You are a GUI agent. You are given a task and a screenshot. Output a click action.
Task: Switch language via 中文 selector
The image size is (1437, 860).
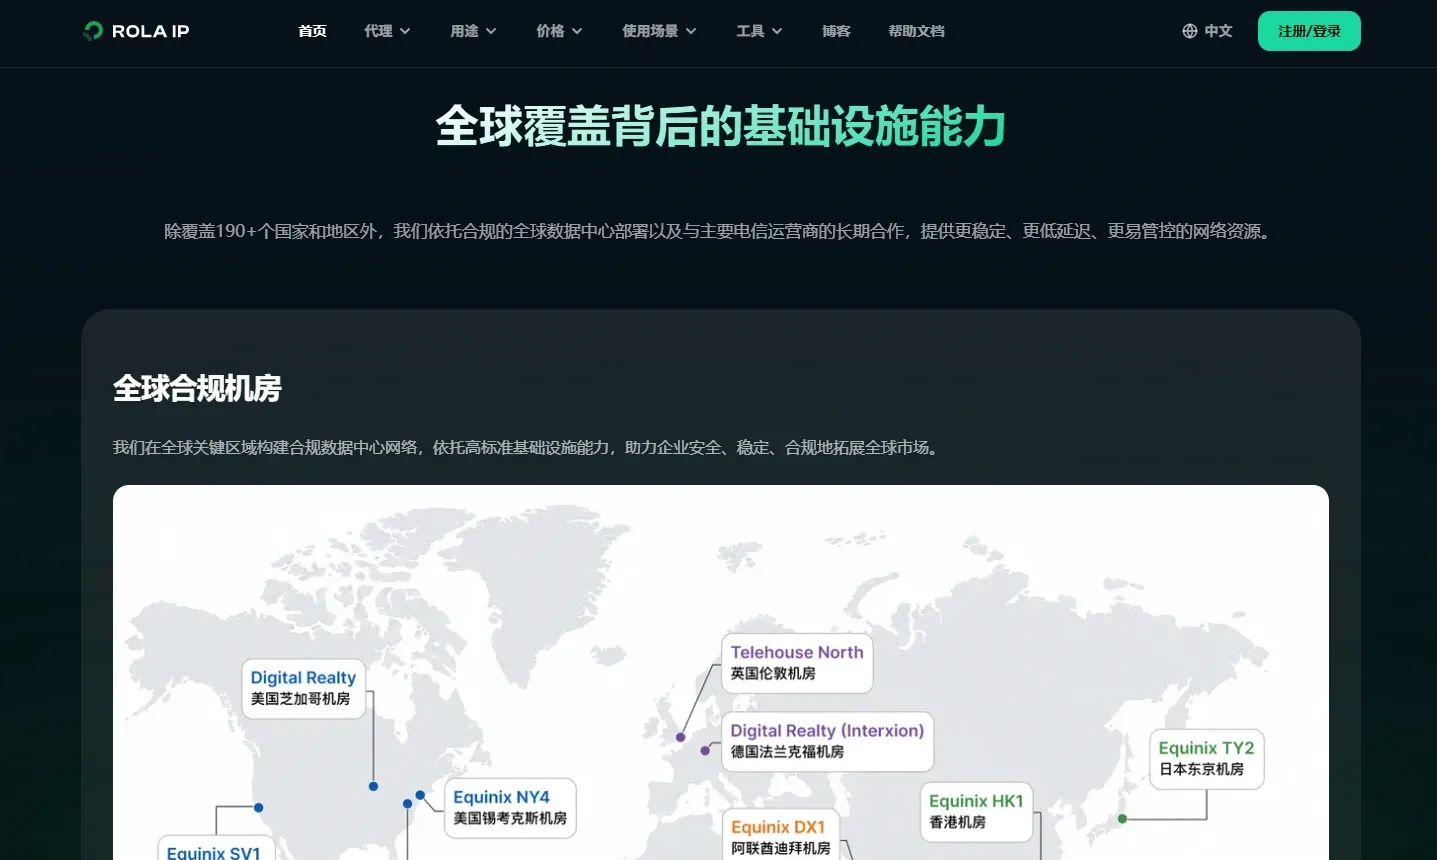(1207, 31)
